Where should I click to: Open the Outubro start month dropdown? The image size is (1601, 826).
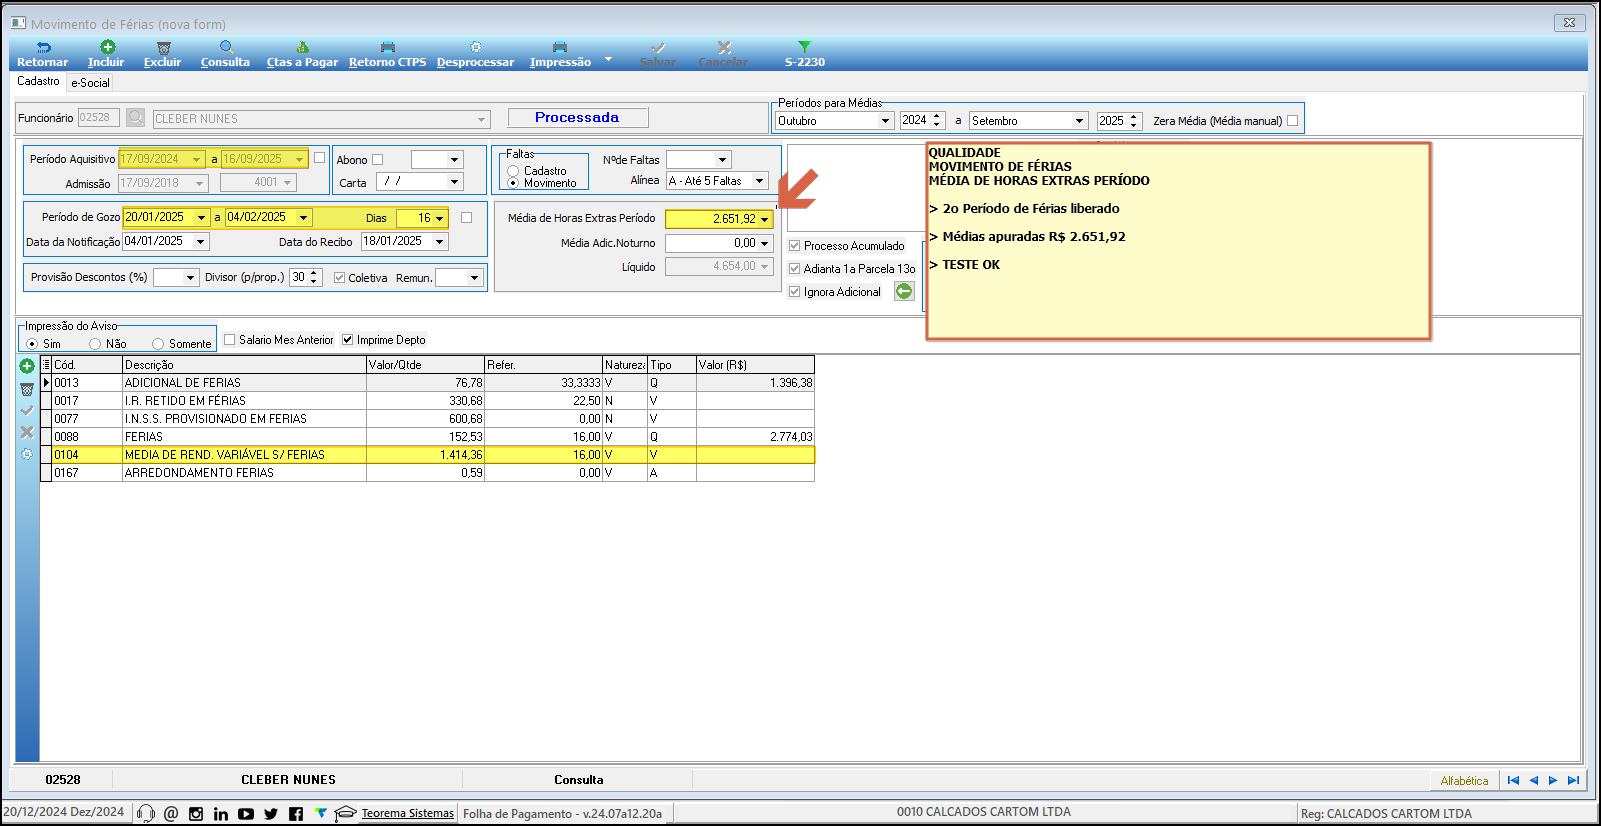point(885,121)
